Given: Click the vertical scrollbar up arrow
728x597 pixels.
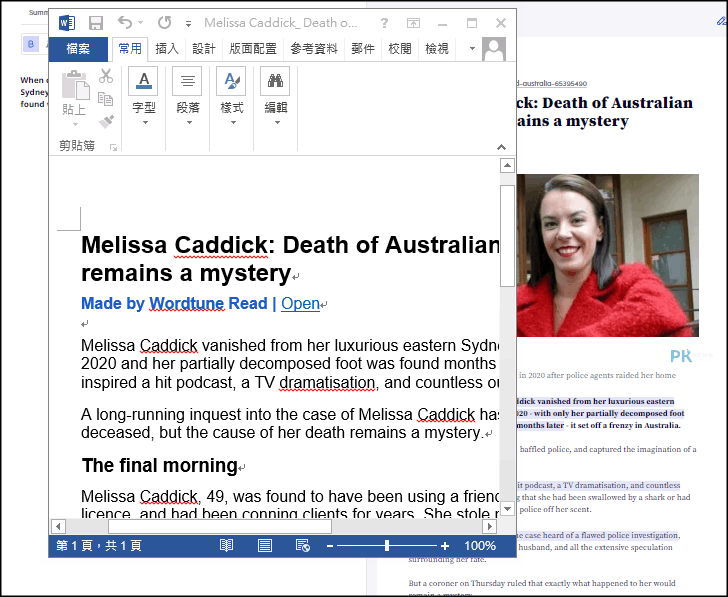Looking at the screenshot, I should coord(507,165).
